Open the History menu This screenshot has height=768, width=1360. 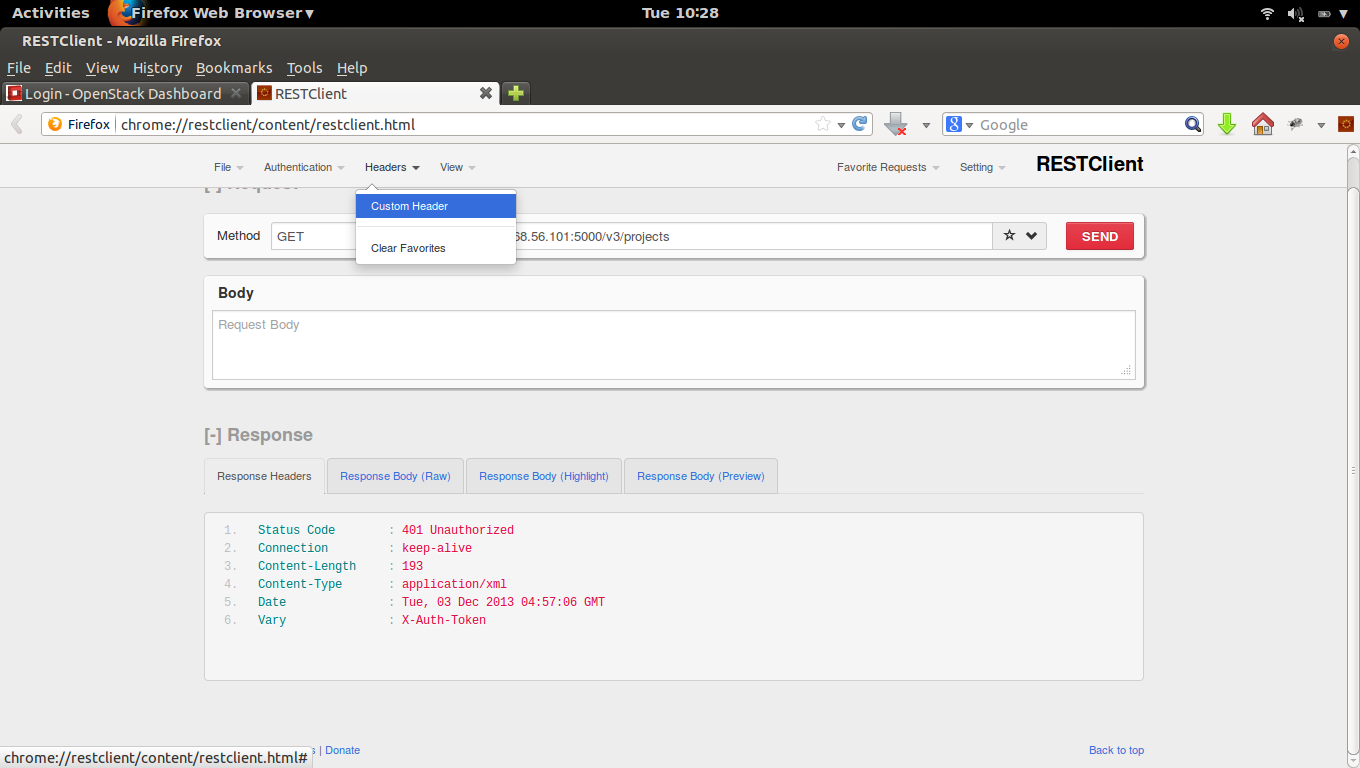coord(158,68)
